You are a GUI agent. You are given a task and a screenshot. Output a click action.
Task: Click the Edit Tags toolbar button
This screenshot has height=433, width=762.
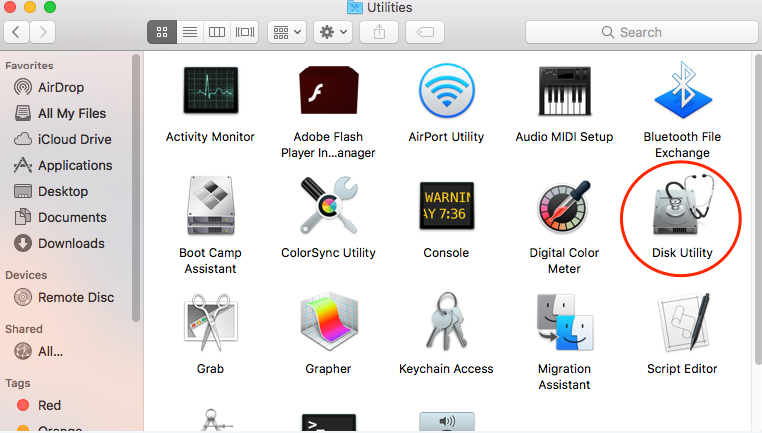[425, 33]
